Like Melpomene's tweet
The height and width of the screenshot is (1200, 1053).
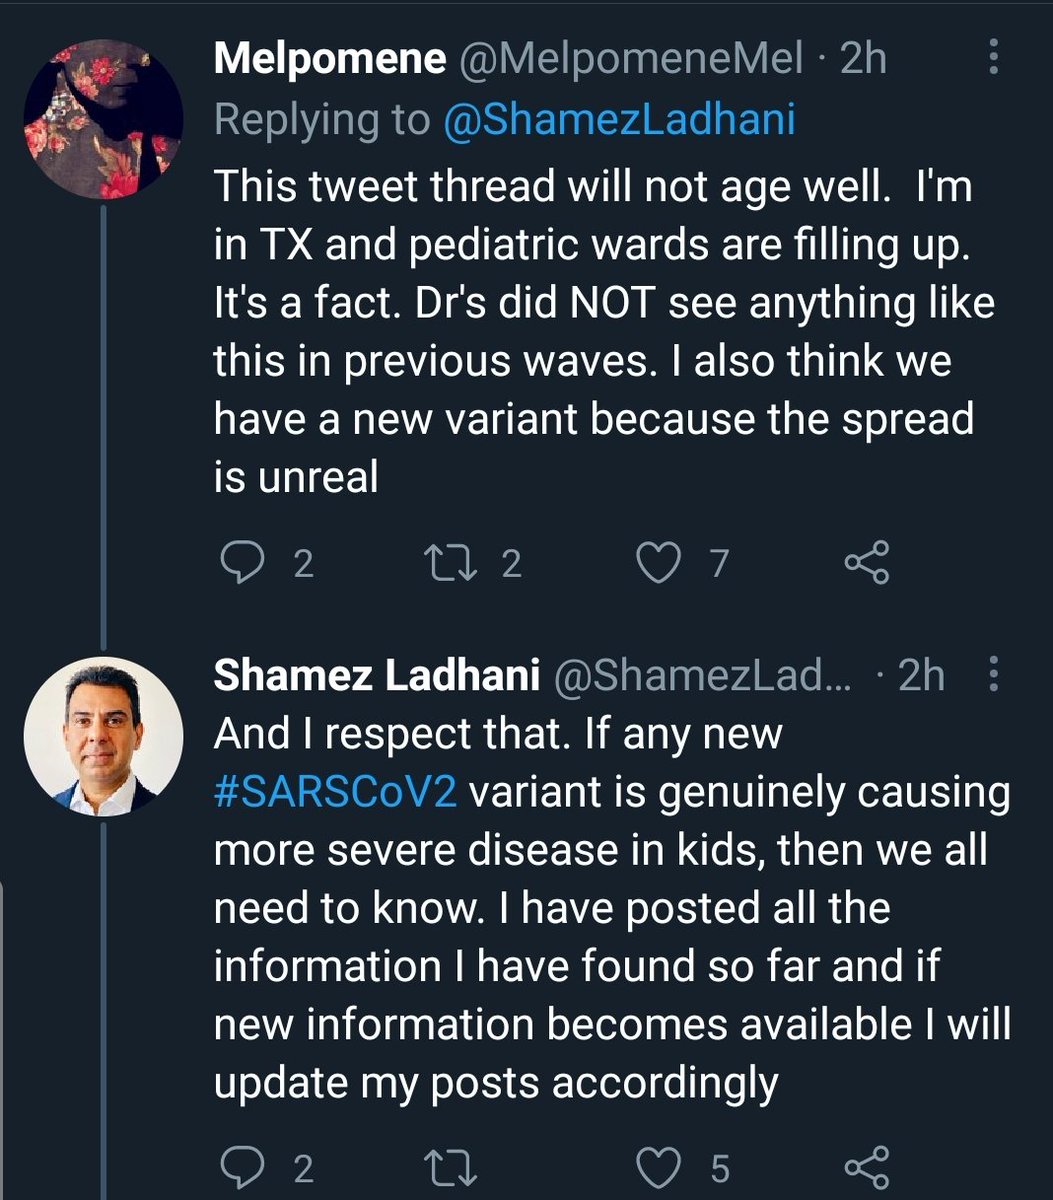pos(658,565)
